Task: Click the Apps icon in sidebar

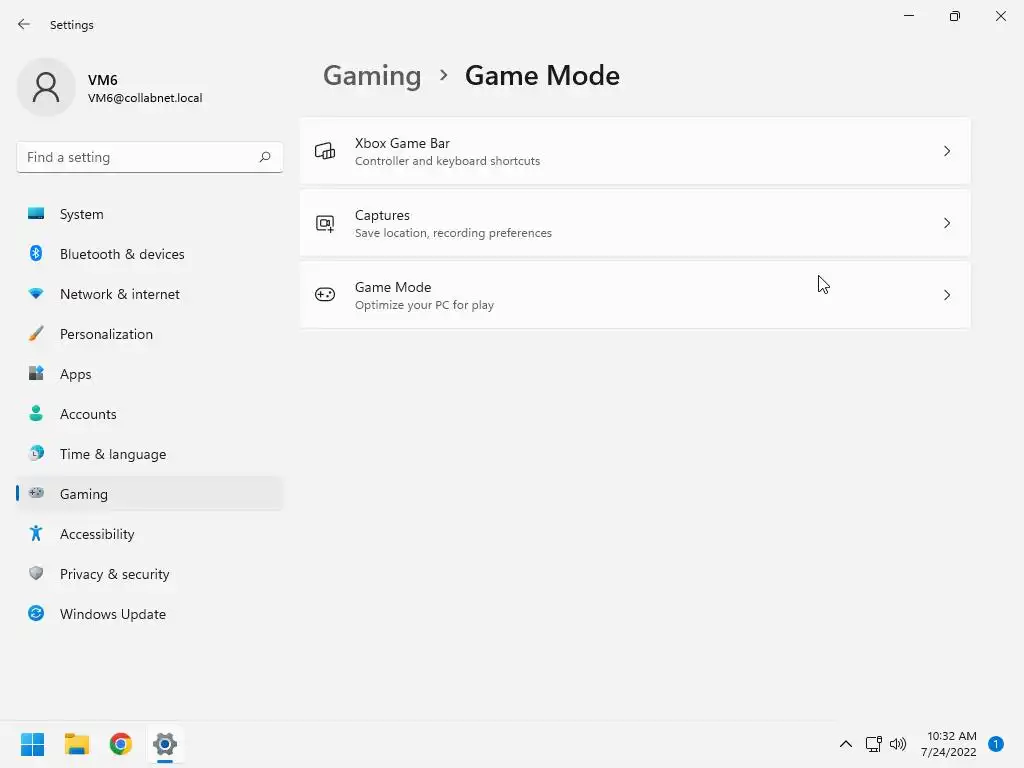Action: click(x=36, y=374)
